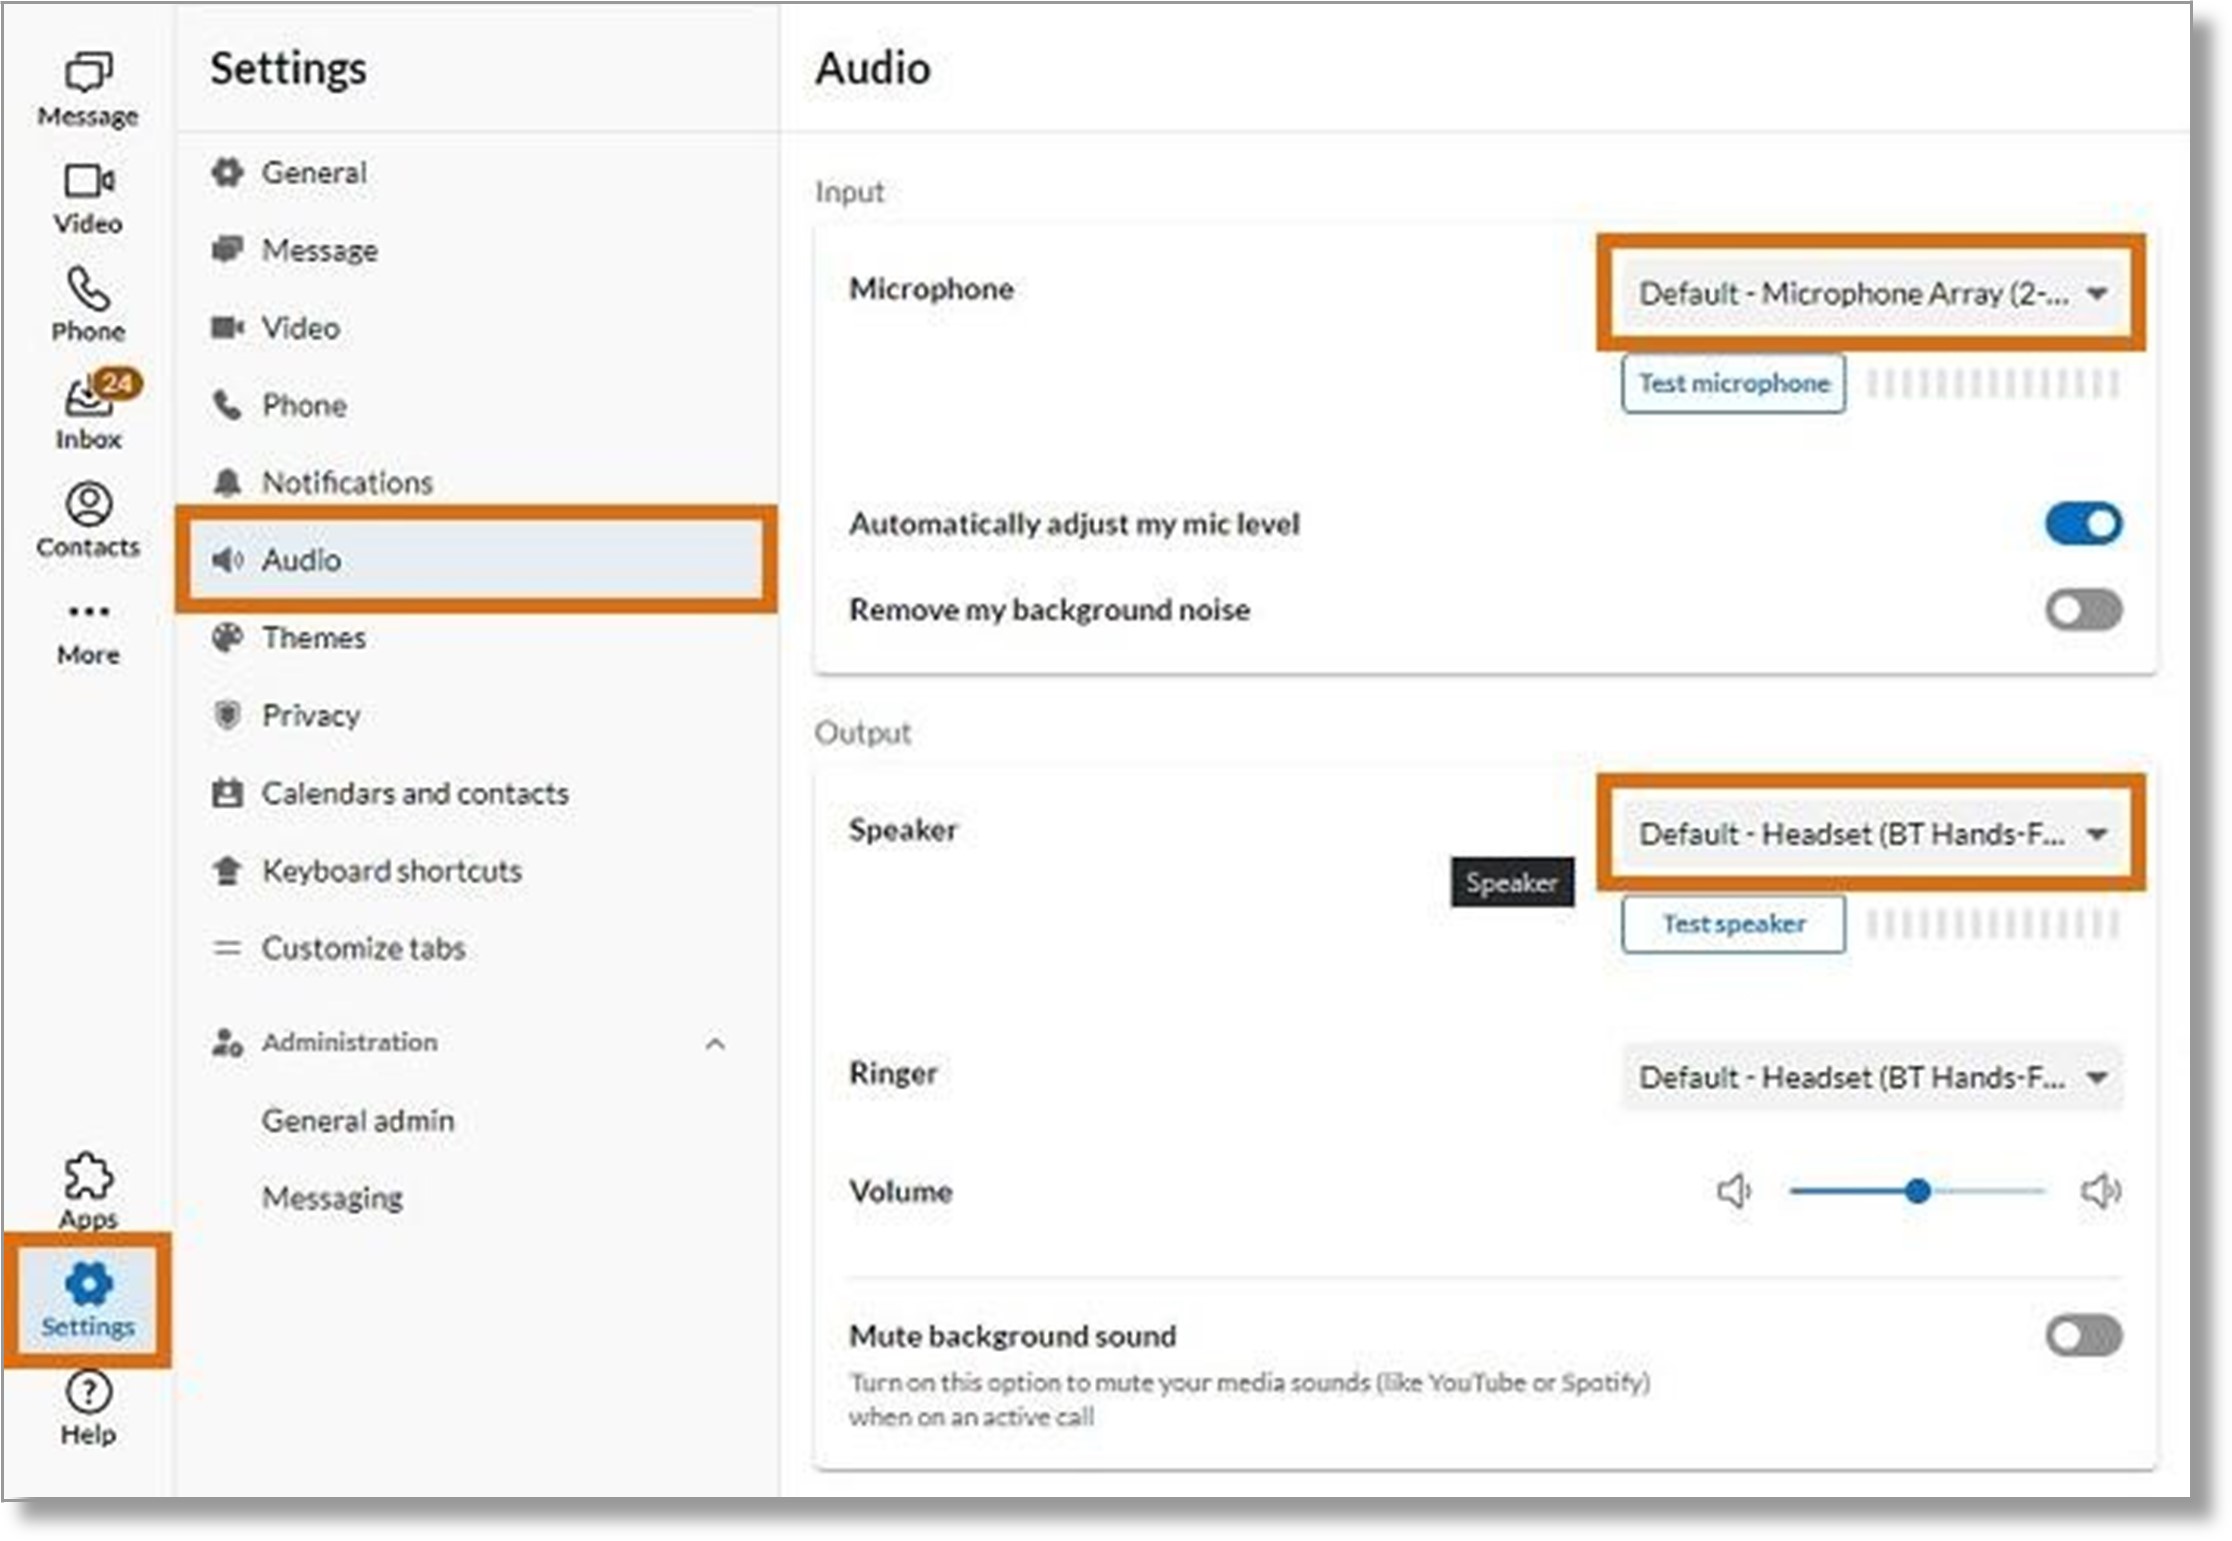Click the Volume slider handle
Viewport: 2232px width, 1541px height.
1917,1191
